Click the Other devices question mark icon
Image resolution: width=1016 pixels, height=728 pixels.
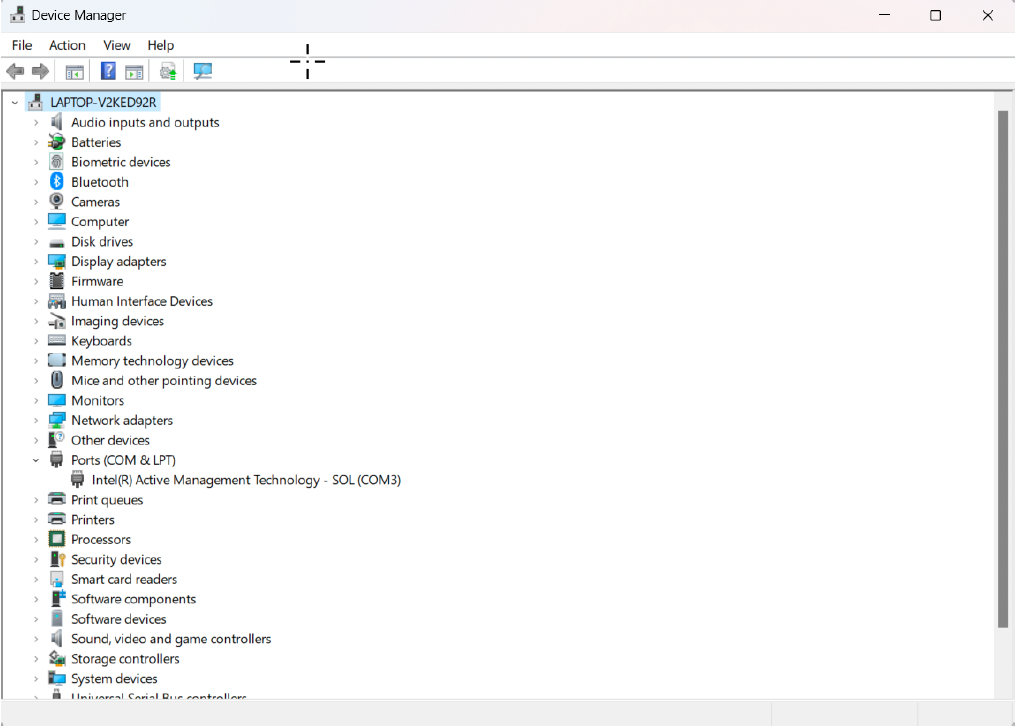click(x=57, y=440)
